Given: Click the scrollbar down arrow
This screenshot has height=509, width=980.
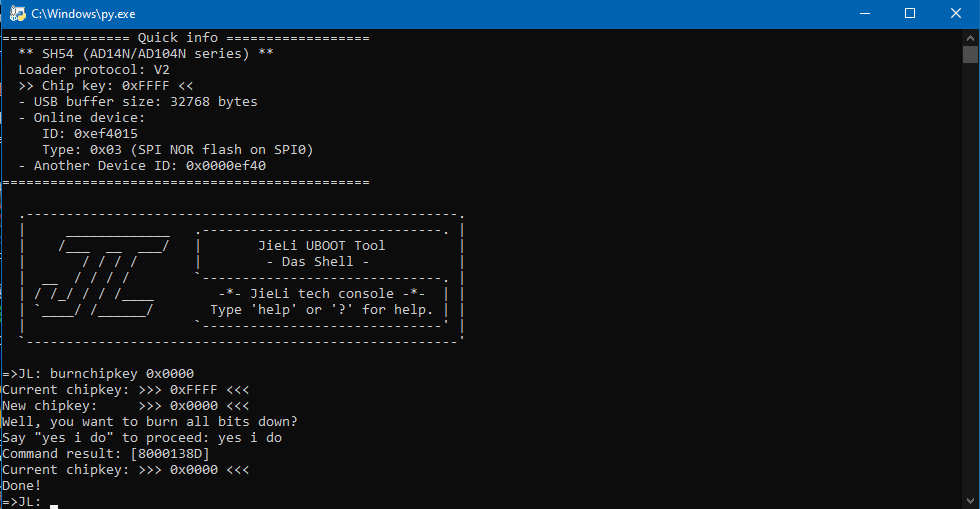Looking at the screenshot, I should pyautogui.click(x=970, y=501).
